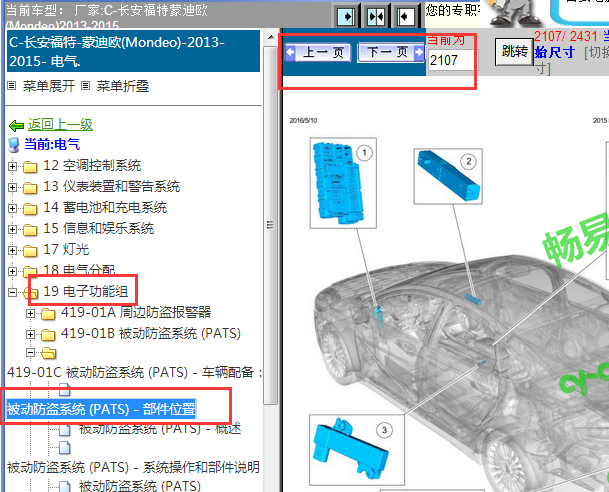Image resolution: width=609 pixels, height=492 pixels.
Task: Expand the 419-01B 被动防盗系统 node
Action: tap(30, 334)
